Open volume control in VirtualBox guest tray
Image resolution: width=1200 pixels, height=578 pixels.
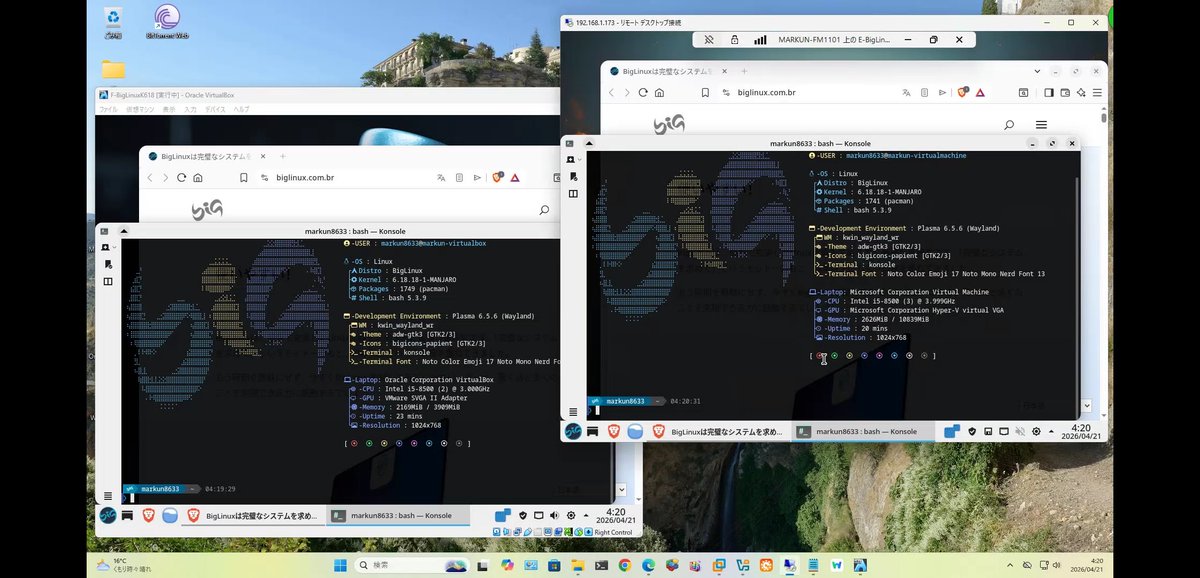click(x=555, y=515)
